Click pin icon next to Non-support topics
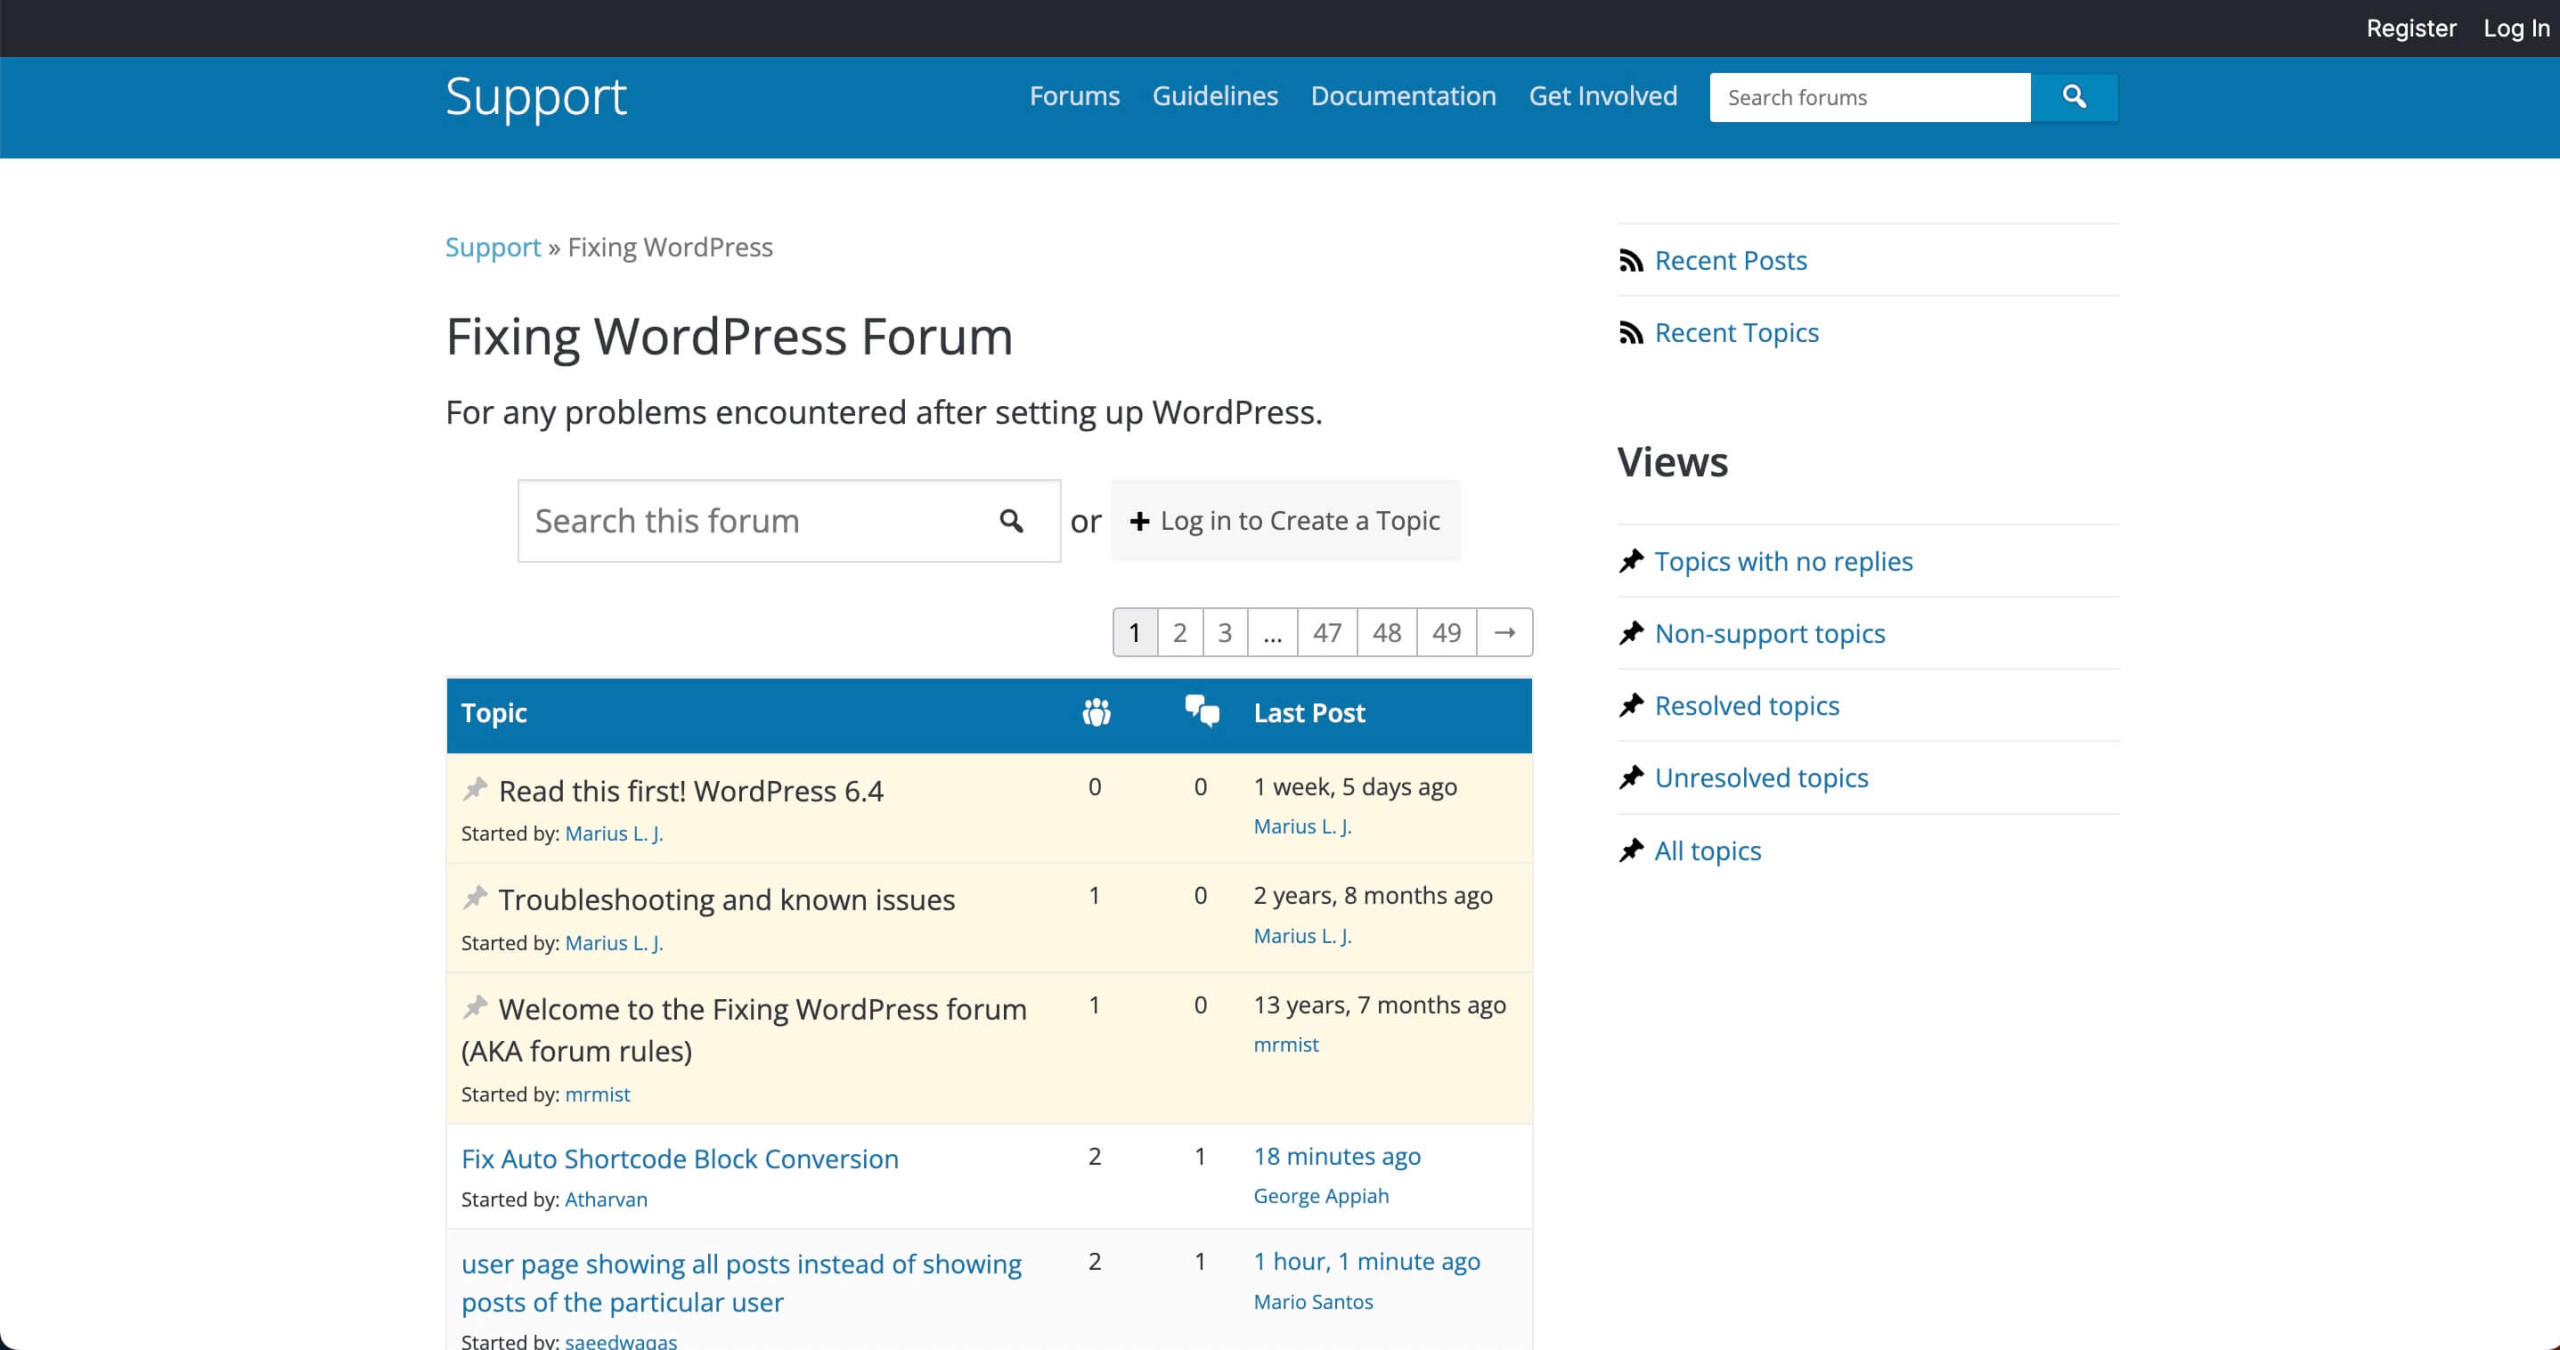The width and height of the screenshot is (2560, 1350). click(1631, 633)
